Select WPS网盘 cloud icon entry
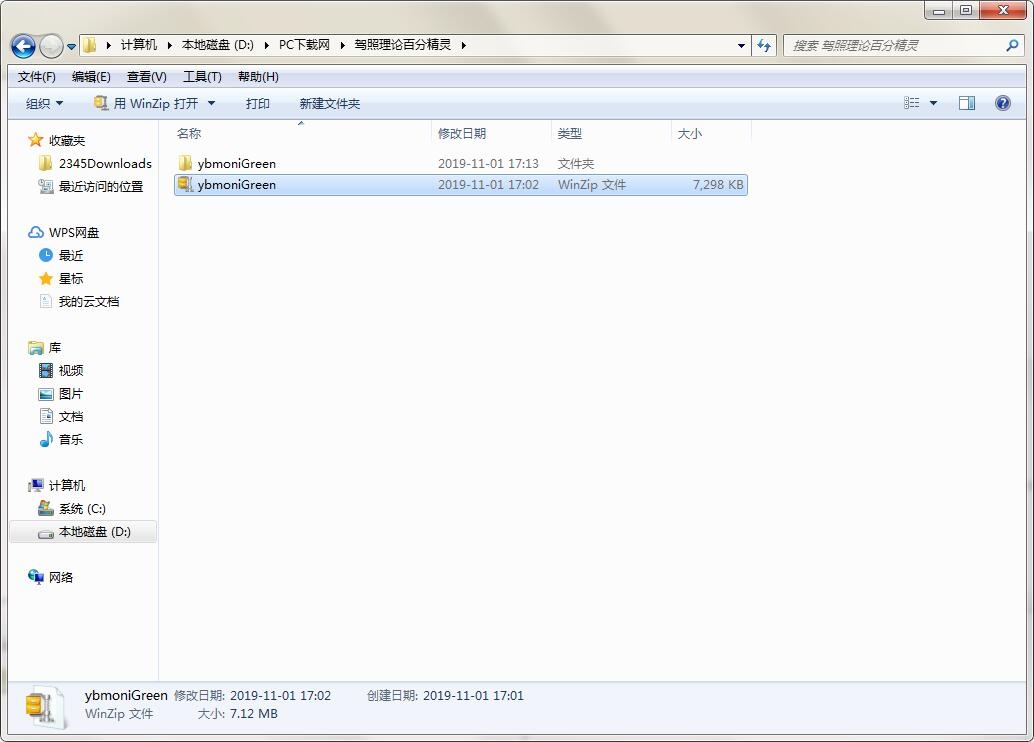This screenshot has width=1034, height=742. pyautogui.click(x=64, y=232)
